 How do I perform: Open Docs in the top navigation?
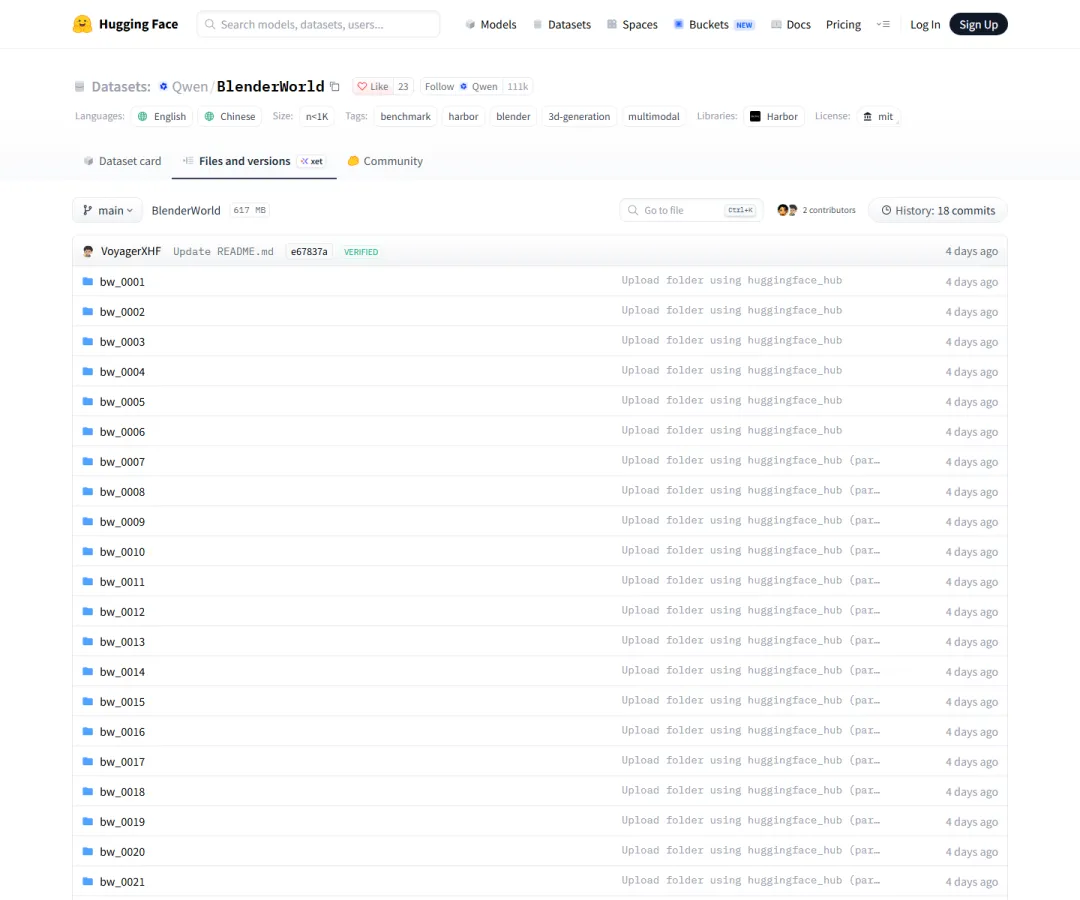tap(790, 25)
